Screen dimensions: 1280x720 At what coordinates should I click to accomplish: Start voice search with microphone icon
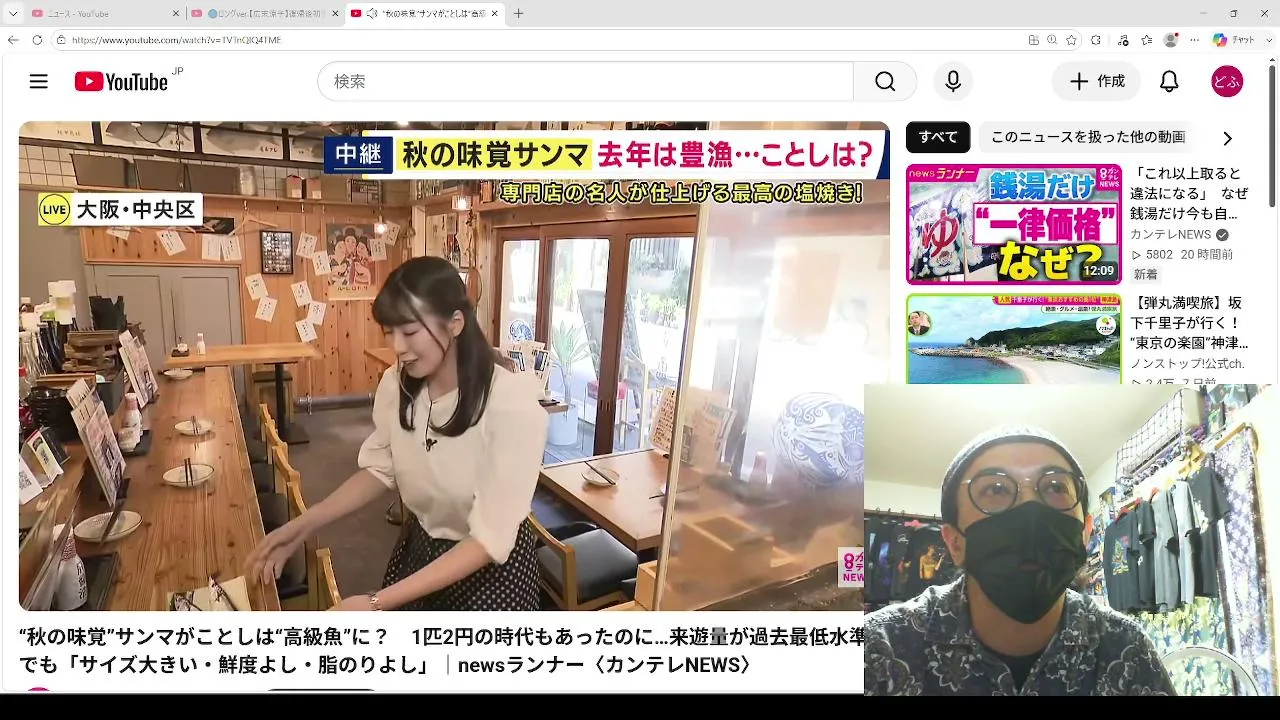(x=953, y=82)
